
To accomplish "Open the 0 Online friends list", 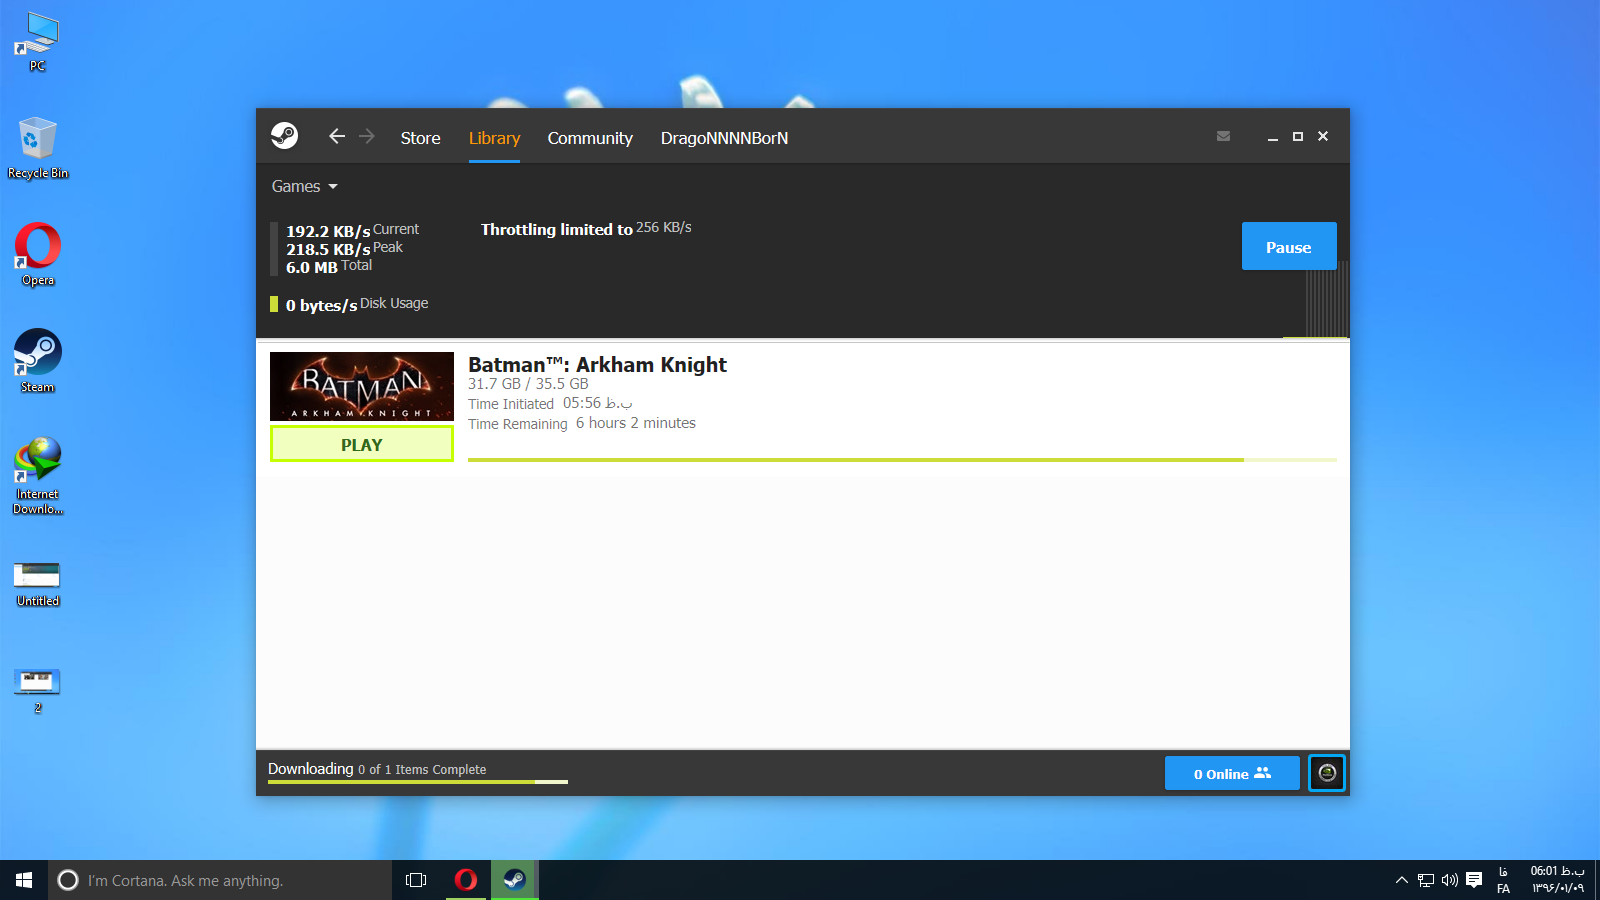I will 1231,773.
